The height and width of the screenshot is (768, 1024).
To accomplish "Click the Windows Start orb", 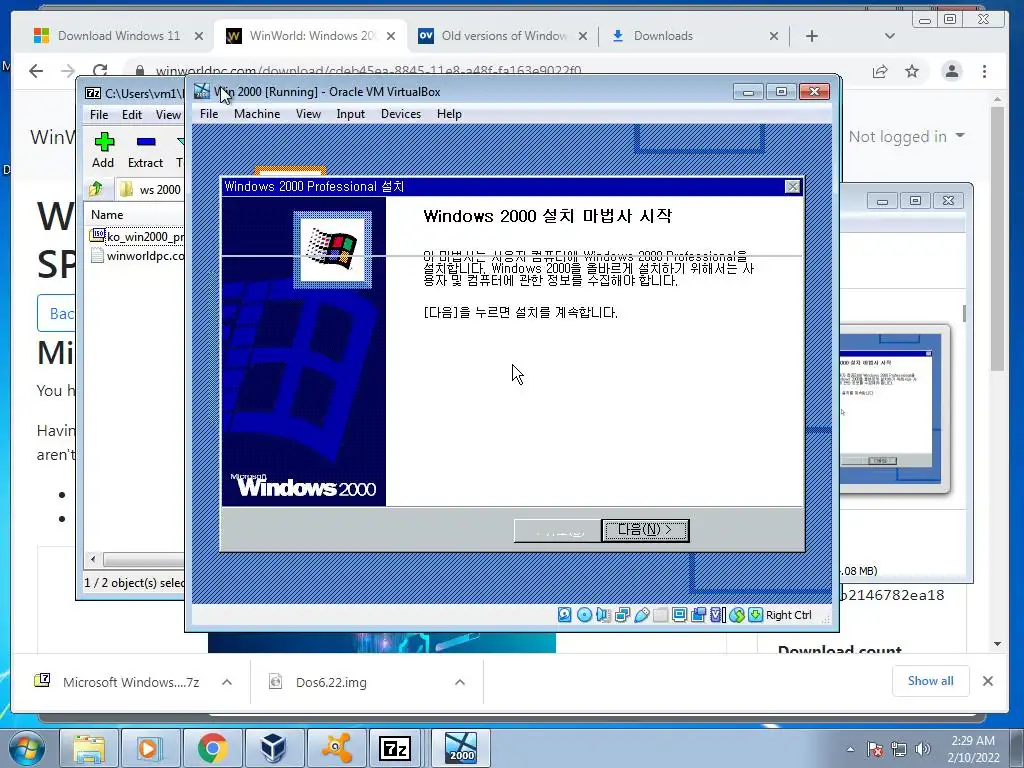I will 26,748.
